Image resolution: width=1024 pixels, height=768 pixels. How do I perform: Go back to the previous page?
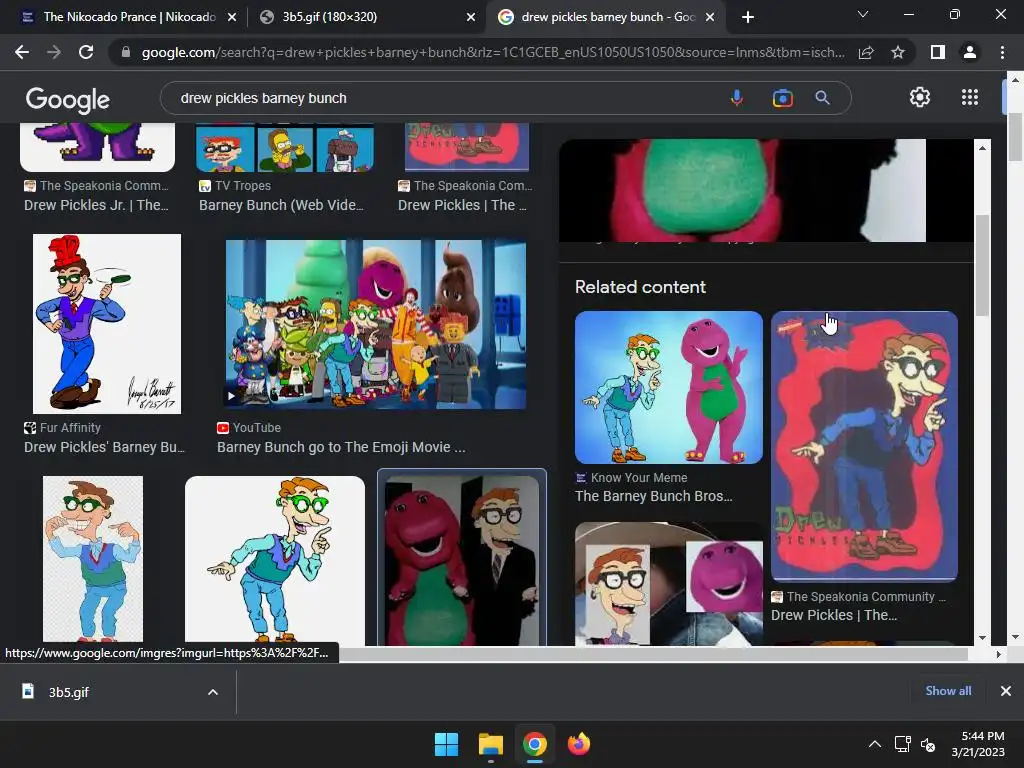pos(22,52)
